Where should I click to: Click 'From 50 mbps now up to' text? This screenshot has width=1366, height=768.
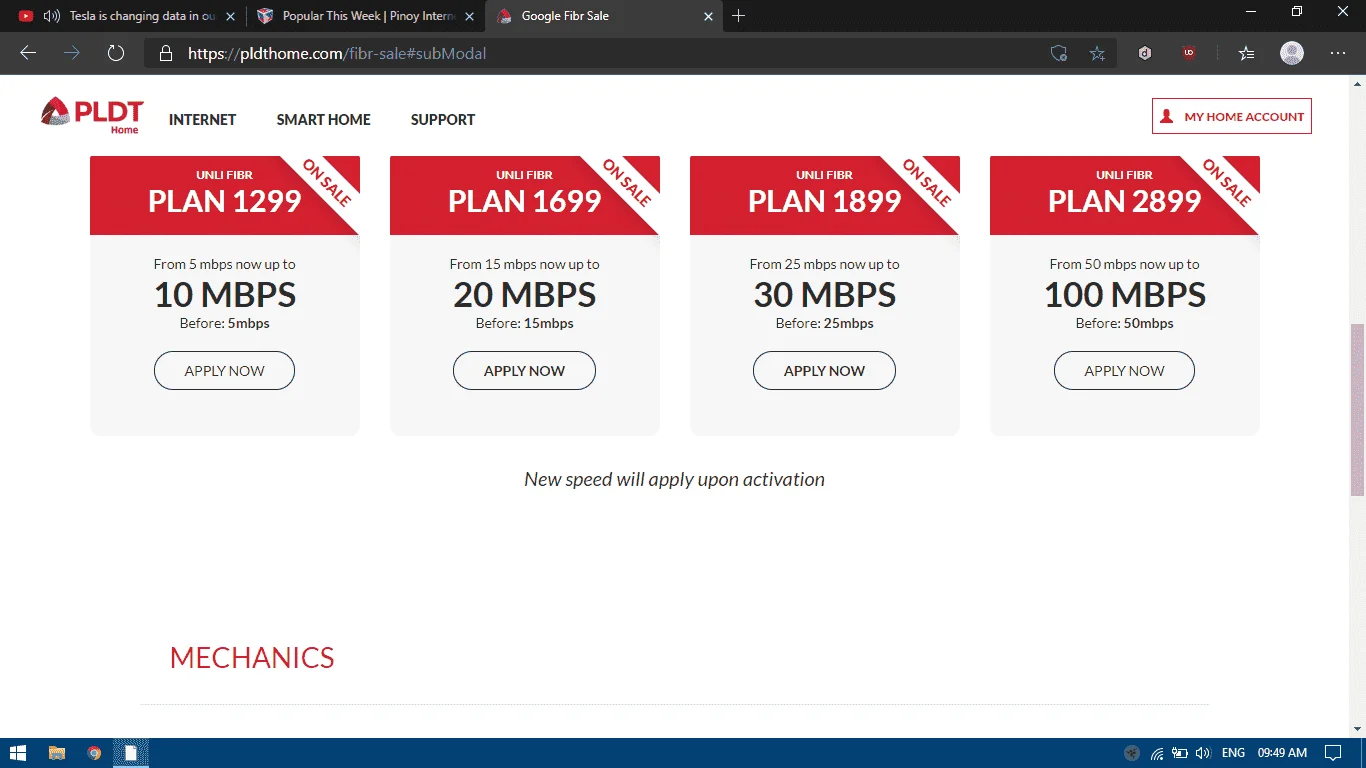point(1125,265)
